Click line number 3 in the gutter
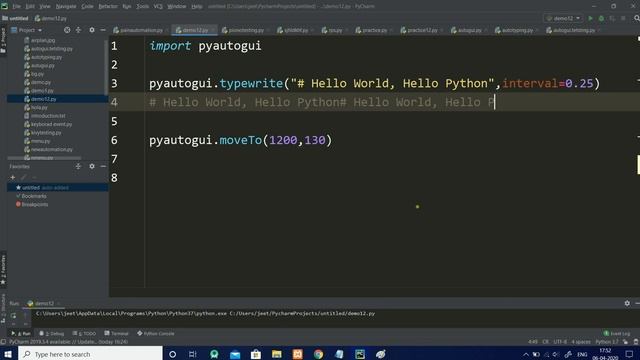The width and height of the screenshot is (640, 360). pos(114,84)
